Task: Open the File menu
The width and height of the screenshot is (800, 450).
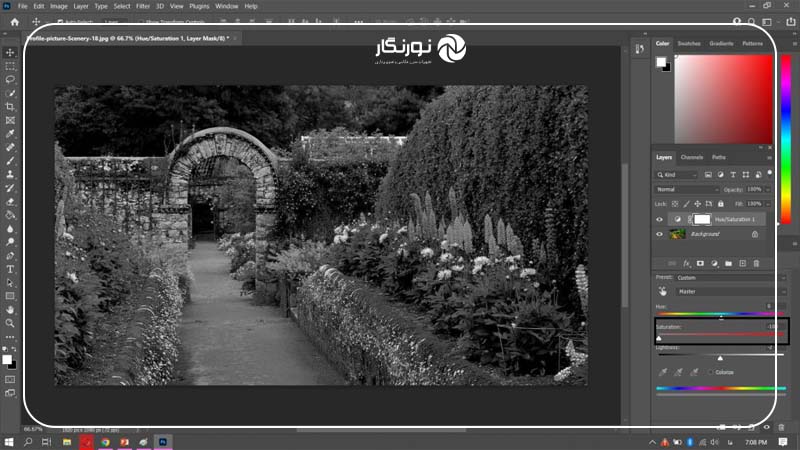Action: coord(22,6)
